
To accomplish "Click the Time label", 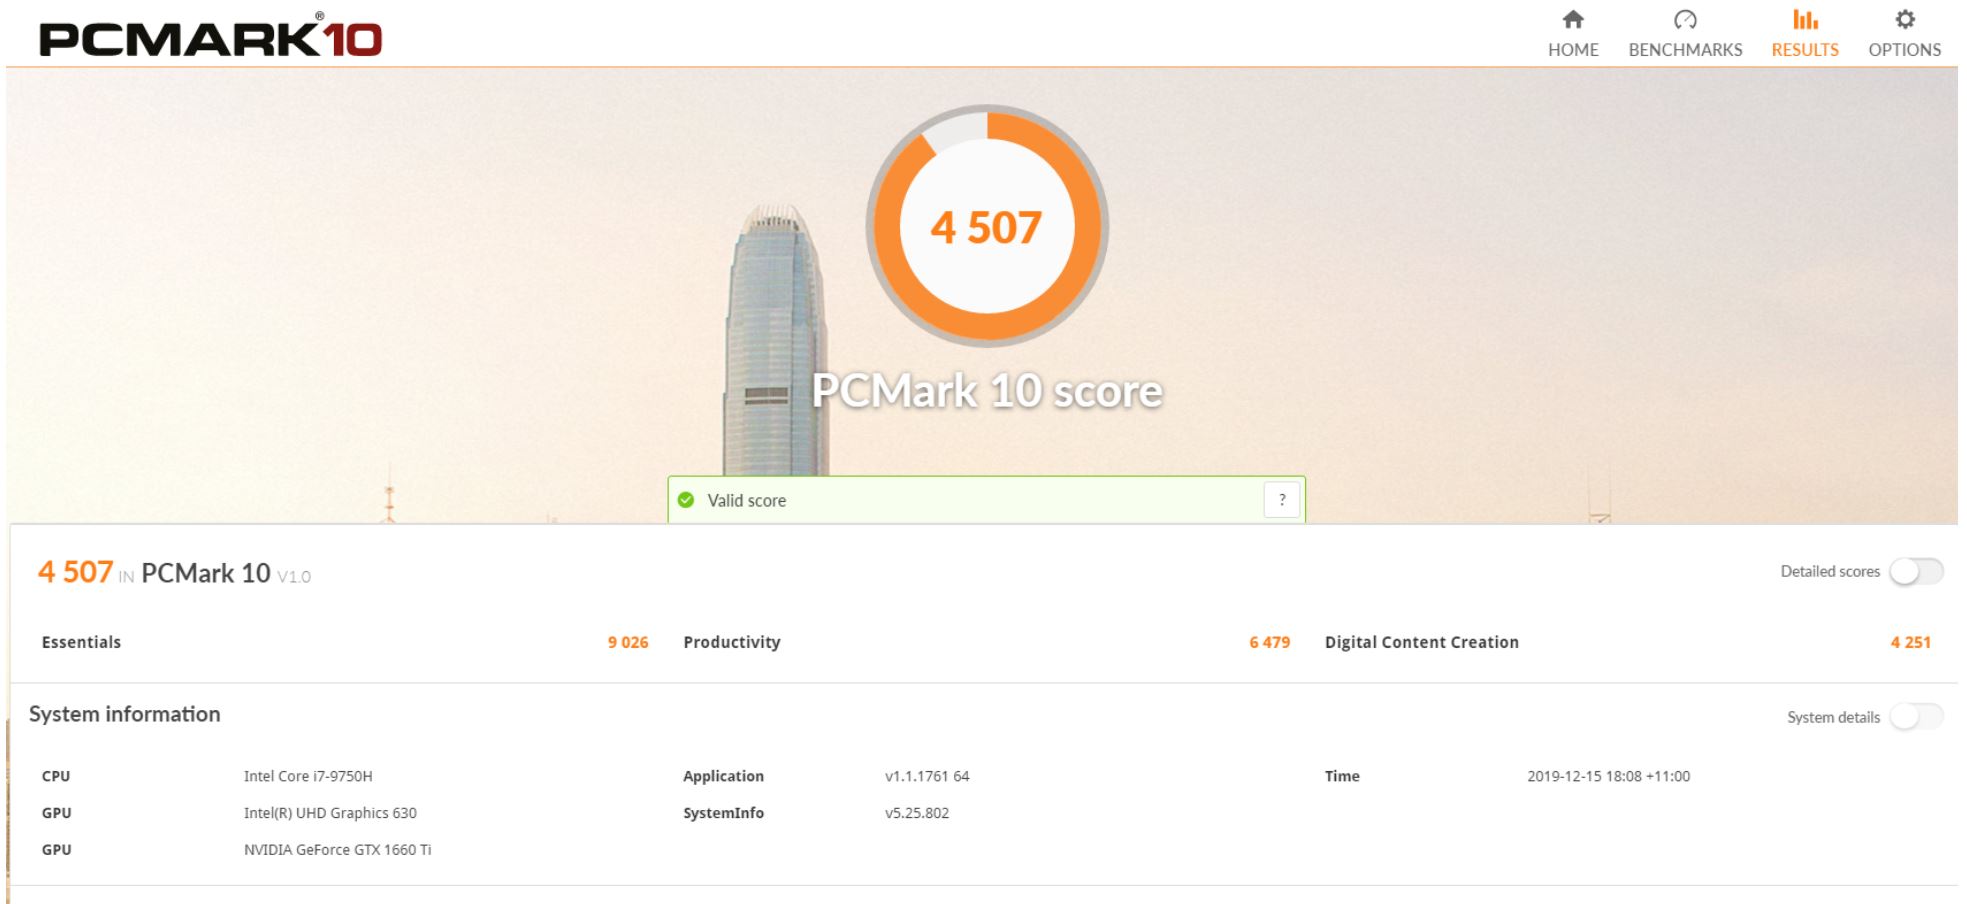I will [x=1342, y=776].
